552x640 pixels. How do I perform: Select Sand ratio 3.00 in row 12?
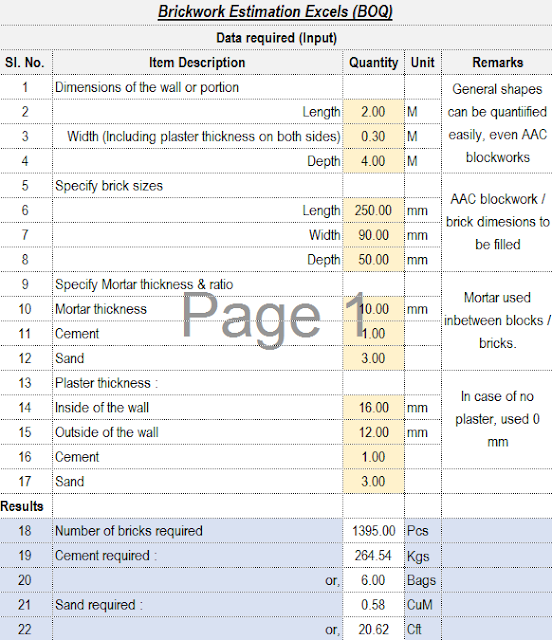[374, 358]
